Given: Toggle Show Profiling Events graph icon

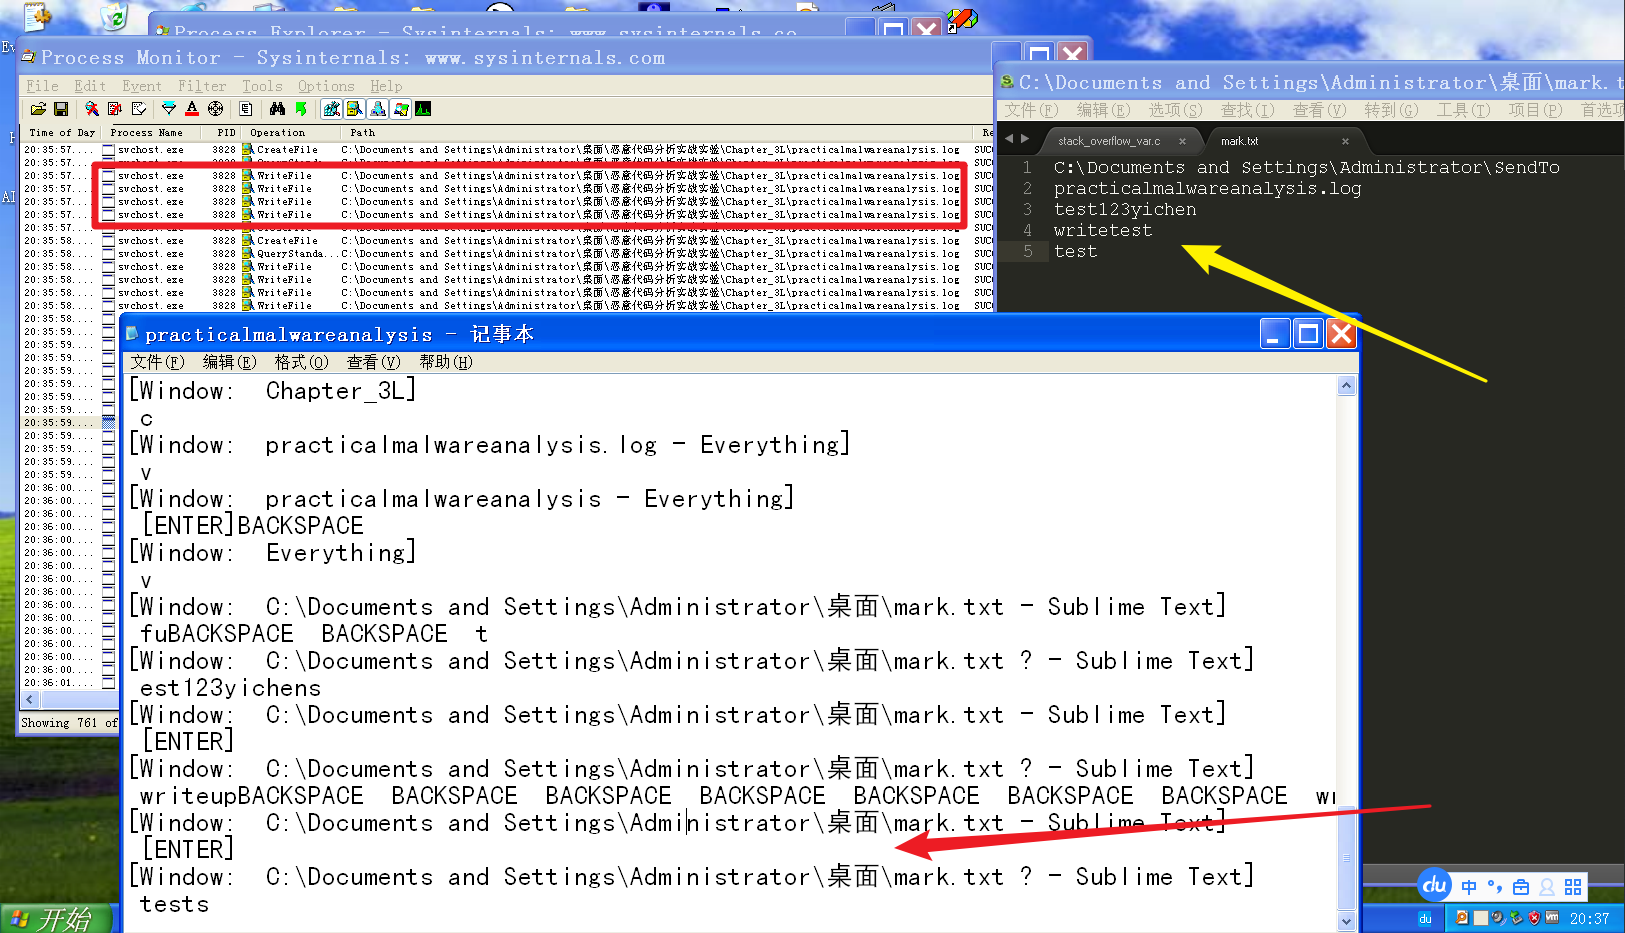Looking at the screenshot, I should (x=423, y=109).
